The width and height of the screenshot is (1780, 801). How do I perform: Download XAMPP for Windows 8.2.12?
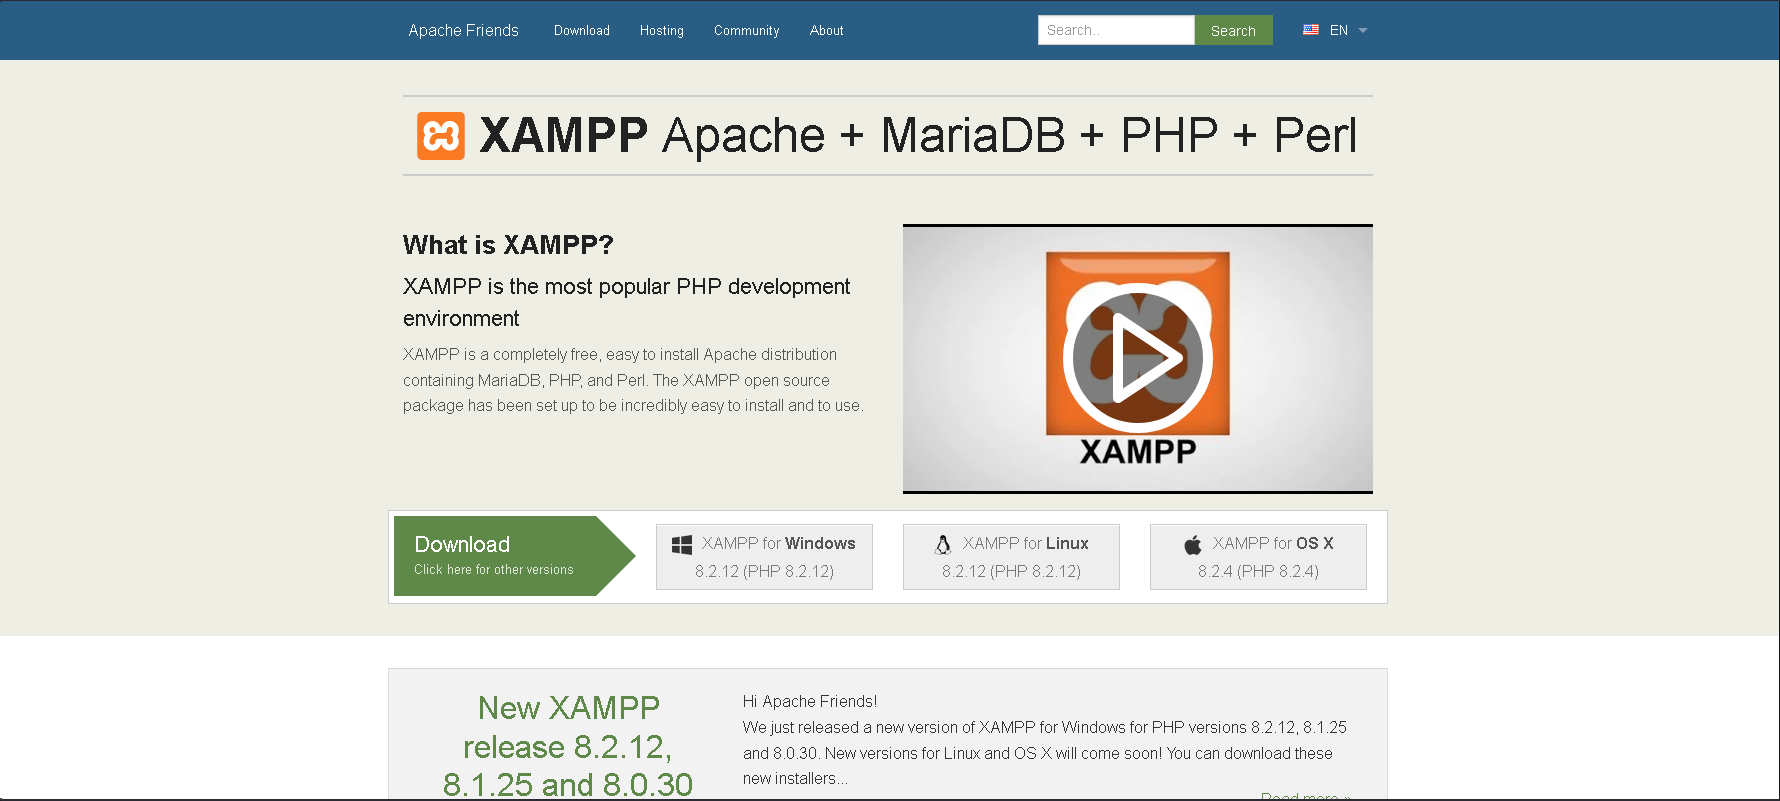pos(764,557)
